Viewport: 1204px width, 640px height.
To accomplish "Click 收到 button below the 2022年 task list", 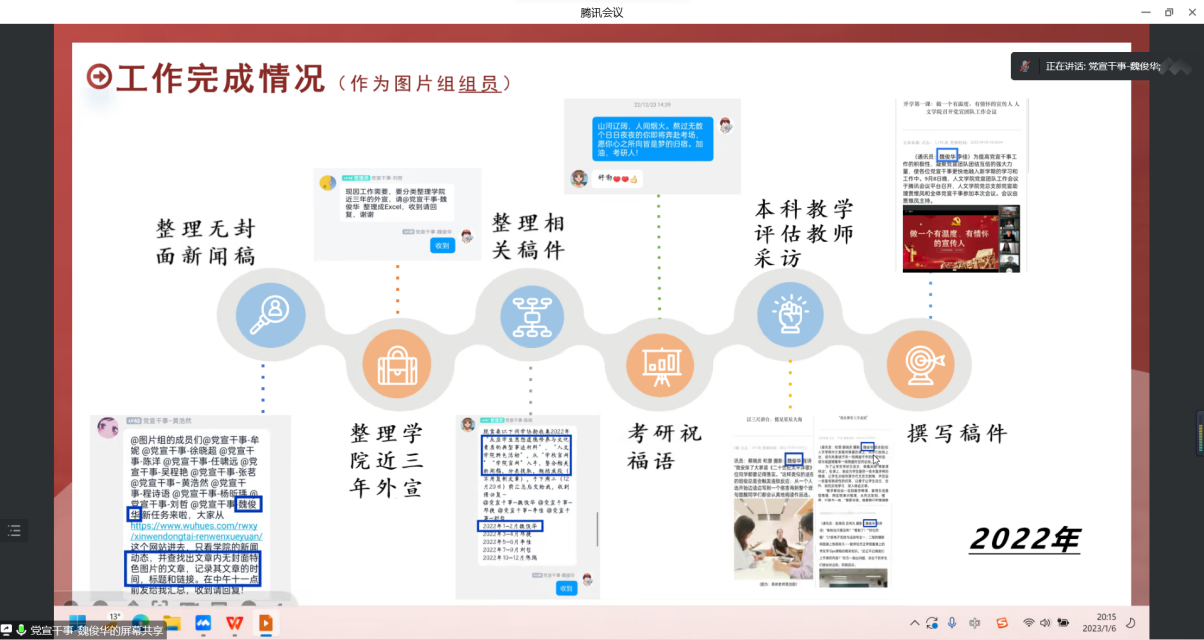I will (566, 589).
